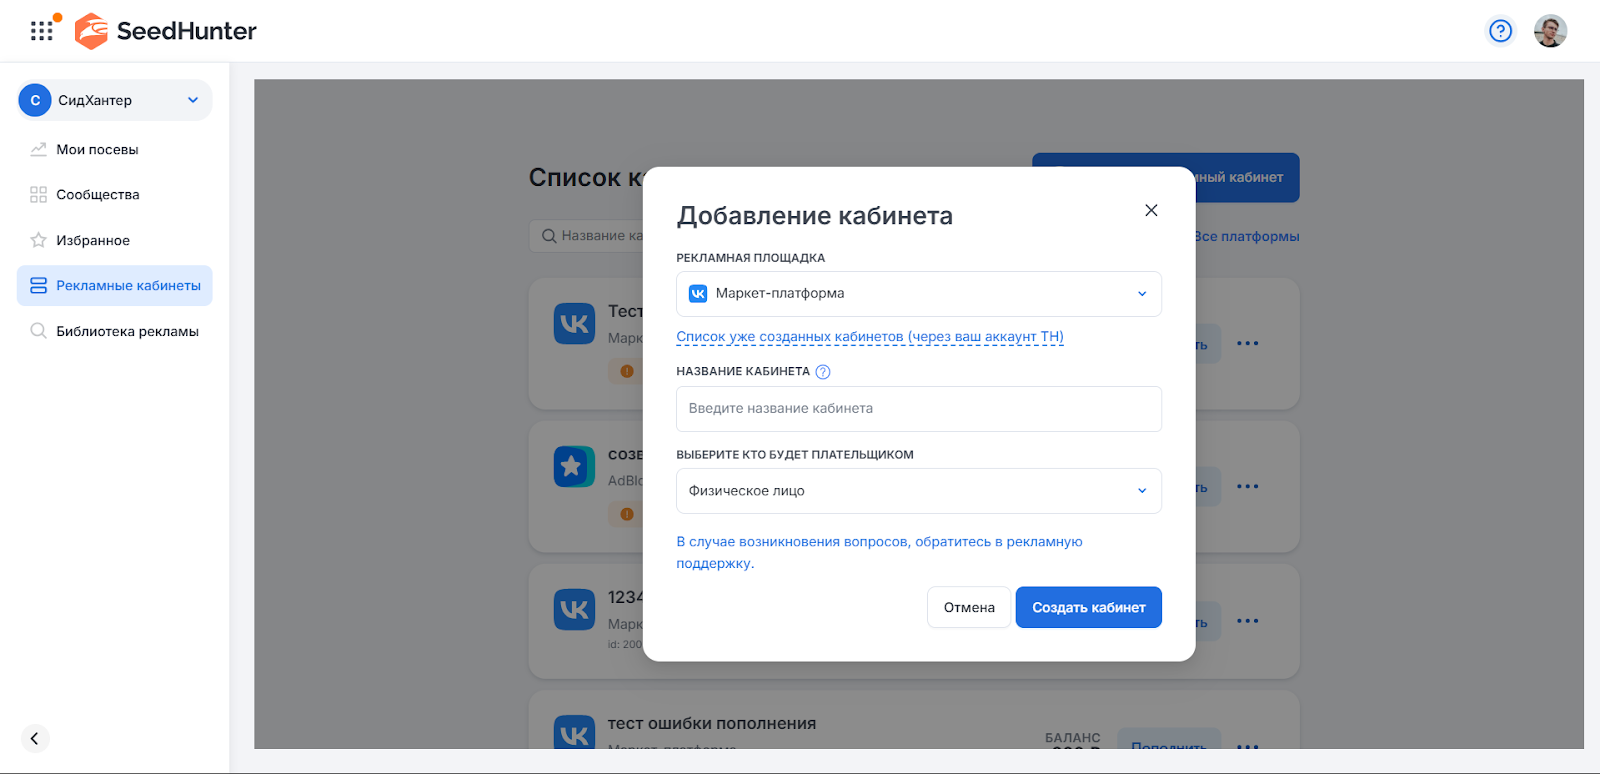
Task: Expand the Маркет-платформа platform dropdown
Action: point(918,294)
